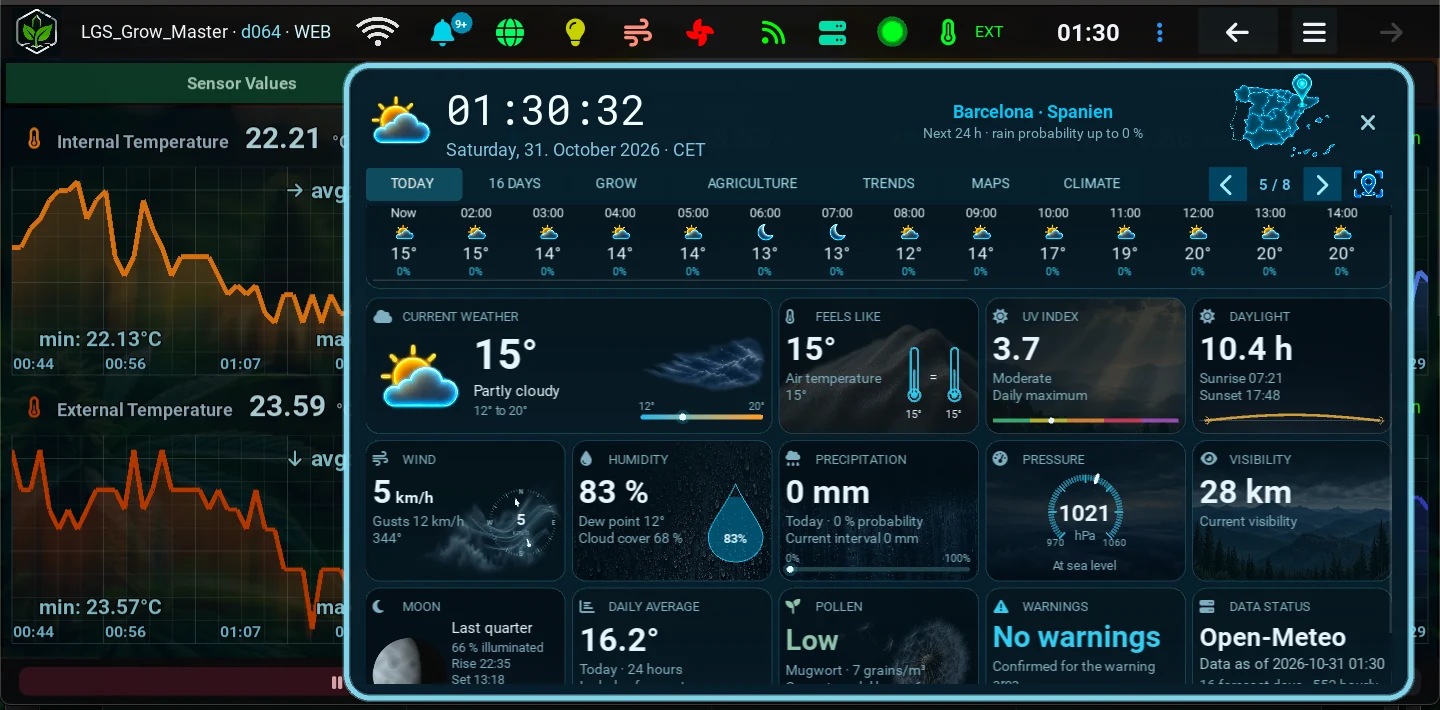Screen dimensions: 1440x710
Task: Close the weather popup
Action: click(1368, 122)
